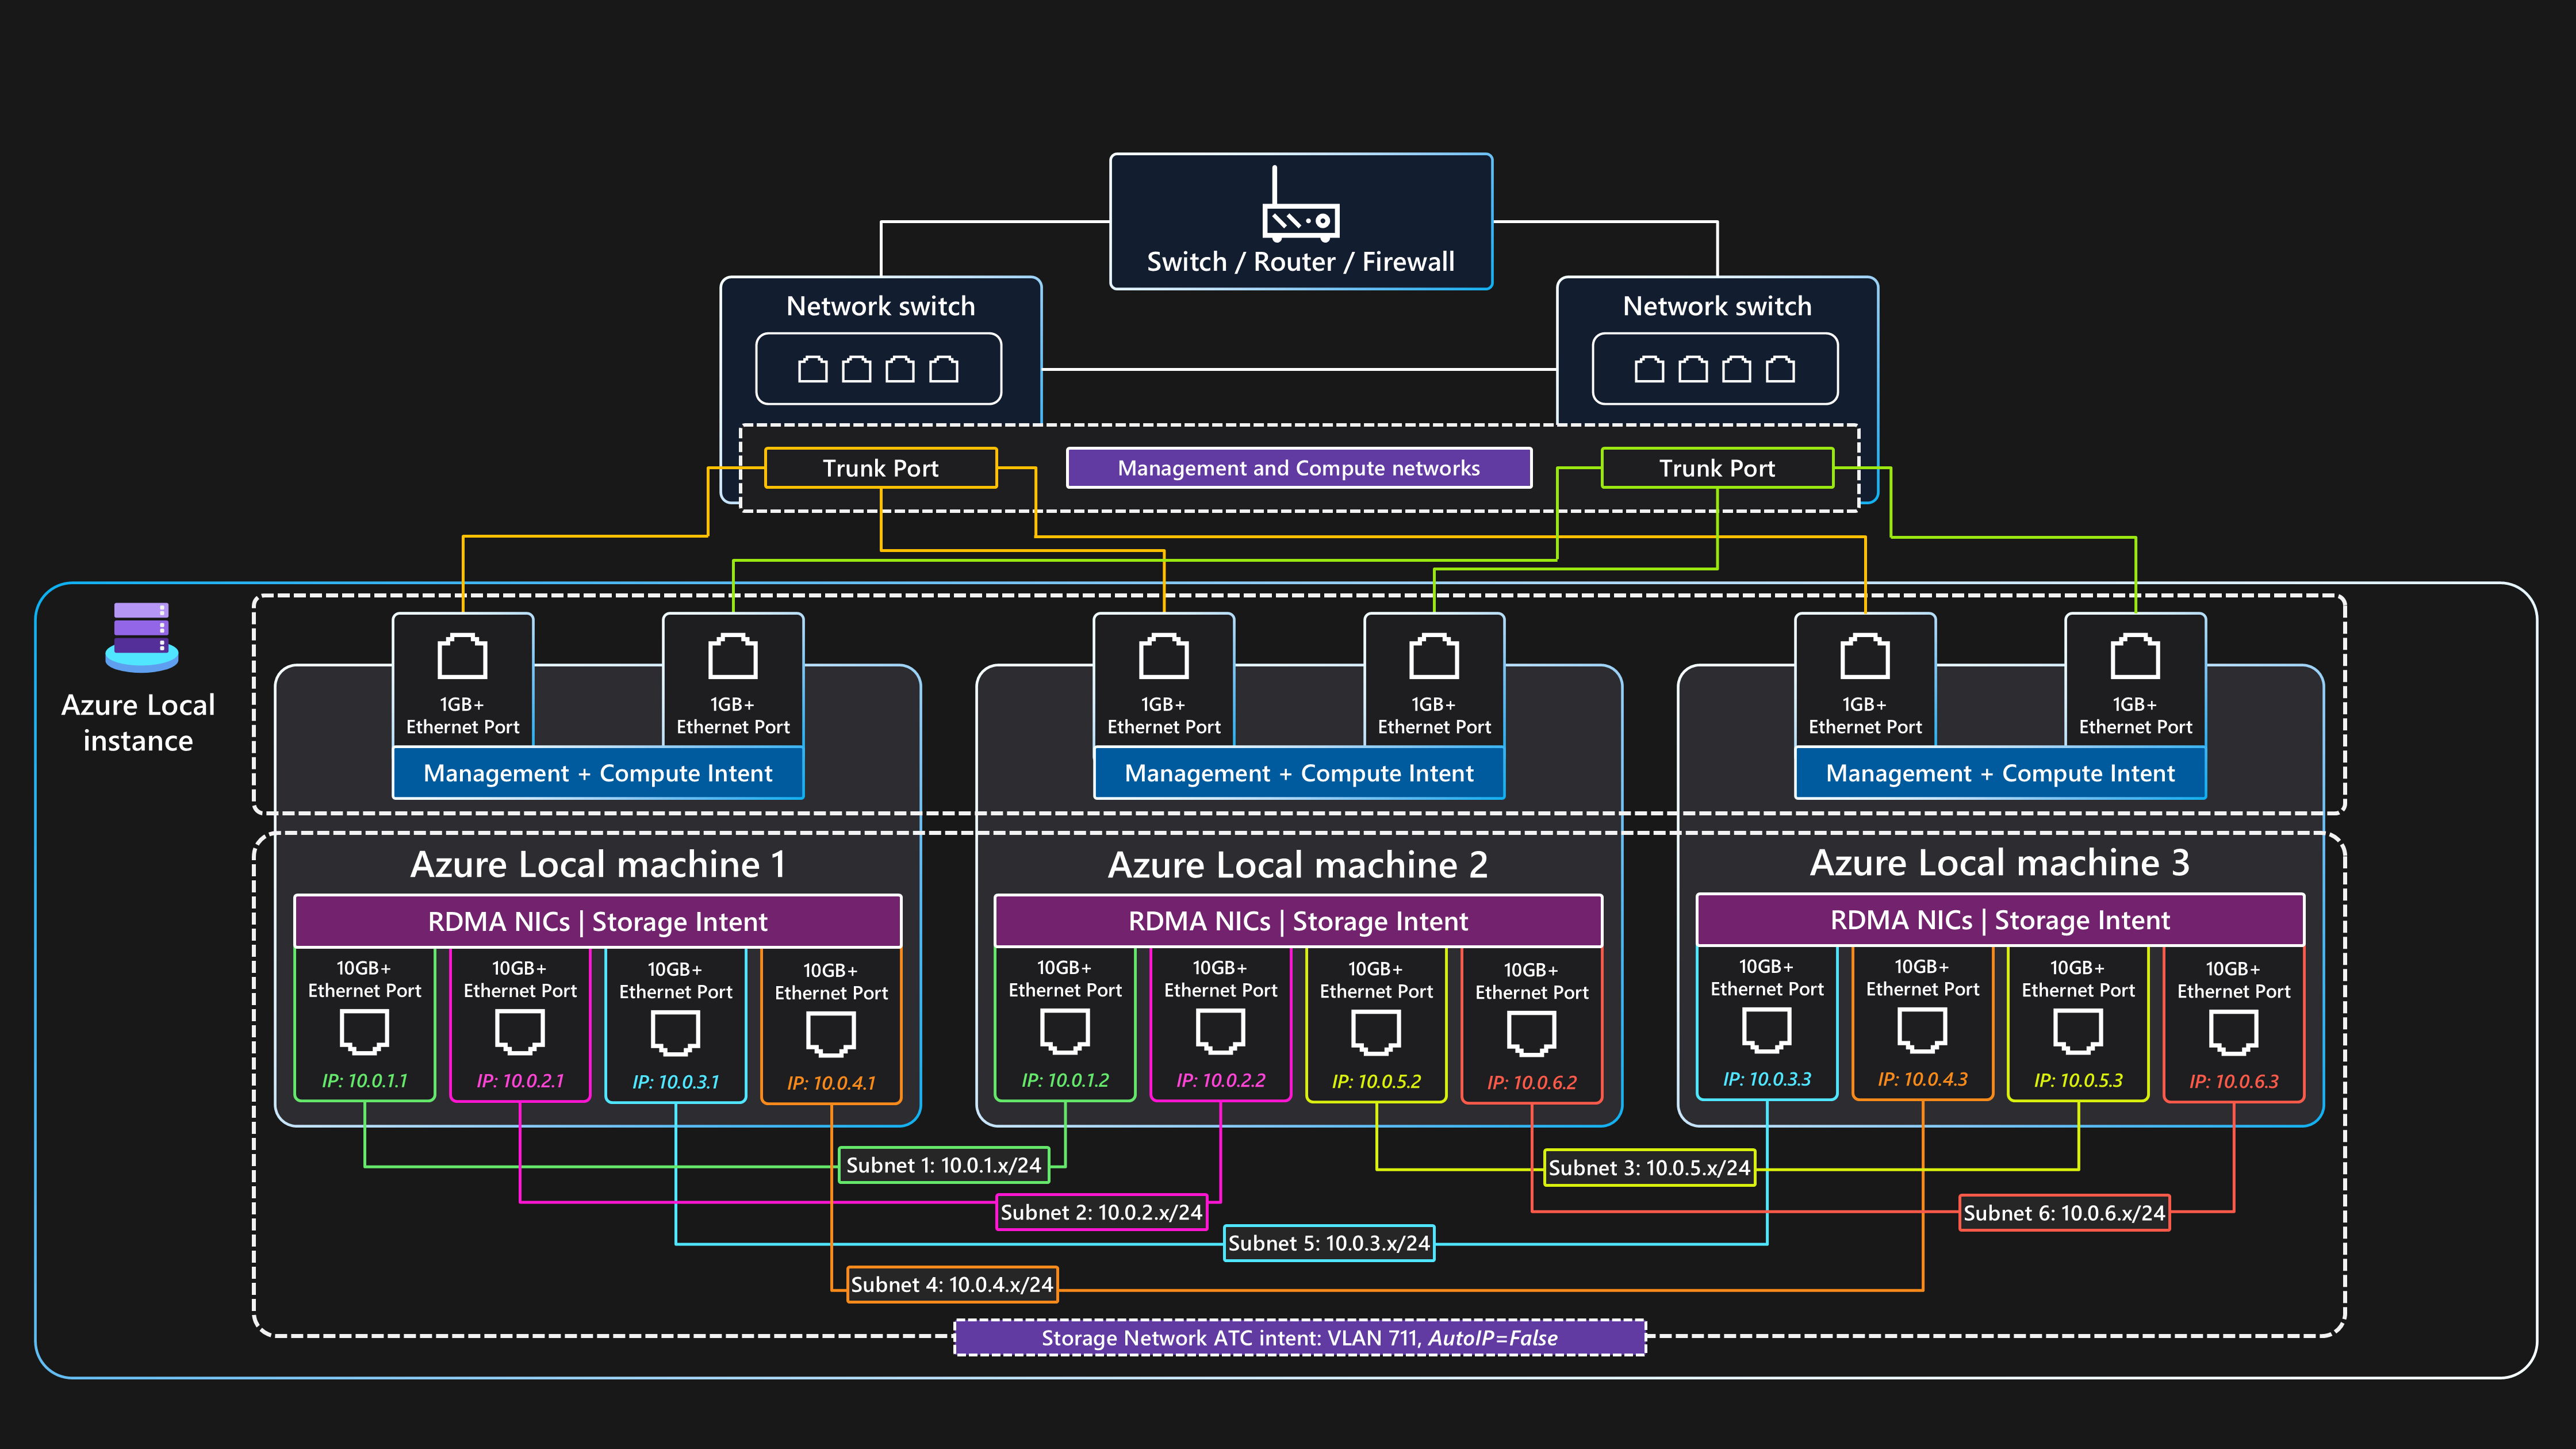Image resolution: width=2576 pixels, height=1449 pixels.
Task: Click port icon above IP: 10.0.2.1
Action: (520, 1032)
